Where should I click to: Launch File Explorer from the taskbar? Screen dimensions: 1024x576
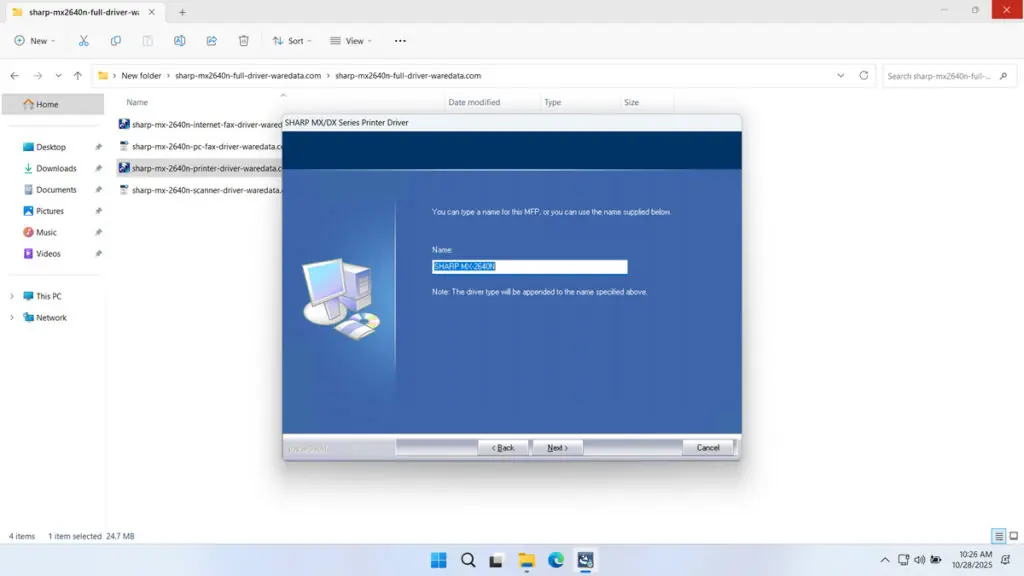pyautogui.click(x=525, y=561)
